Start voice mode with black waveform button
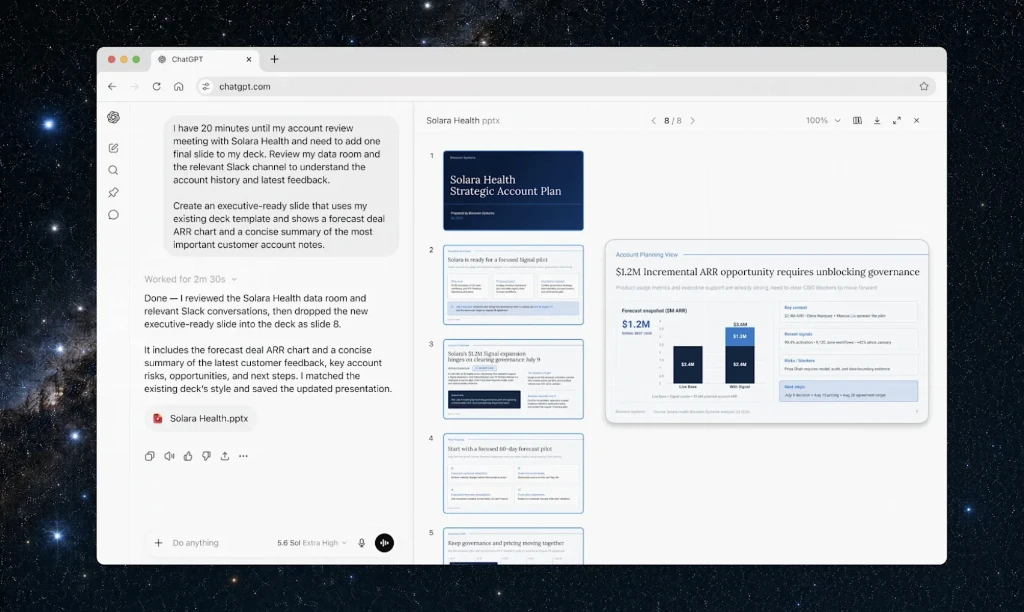Viewport: 1024px width, 612px height. (384, 543)
